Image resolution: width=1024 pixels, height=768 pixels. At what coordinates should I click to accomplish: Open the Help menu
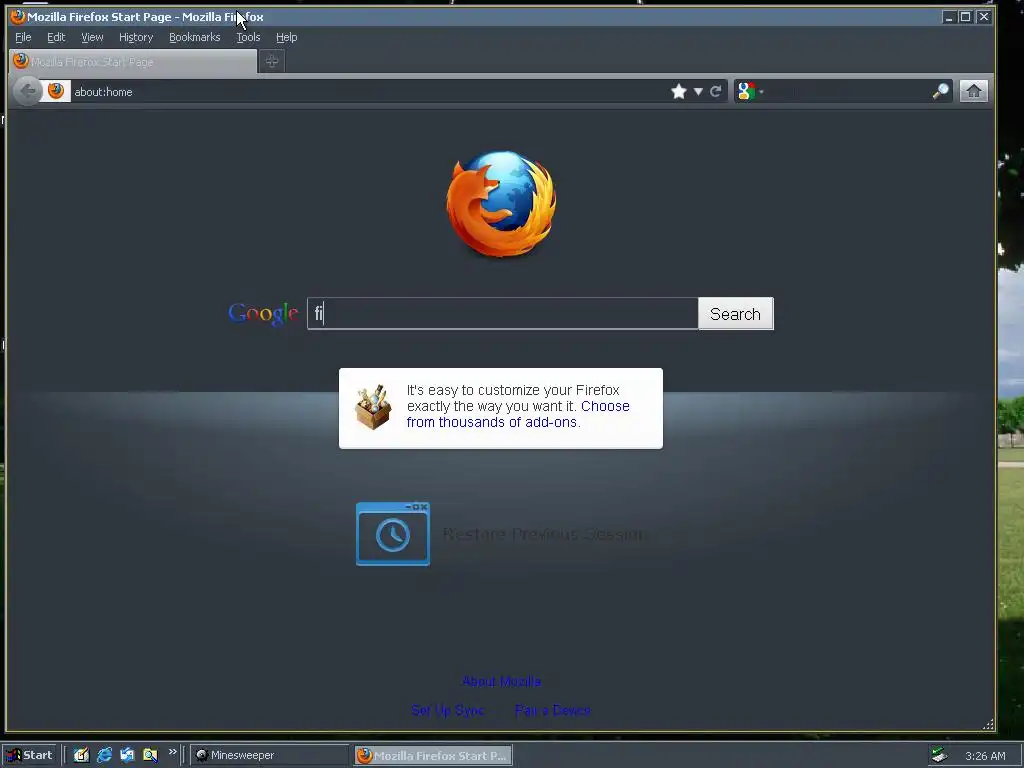[286, 37]
